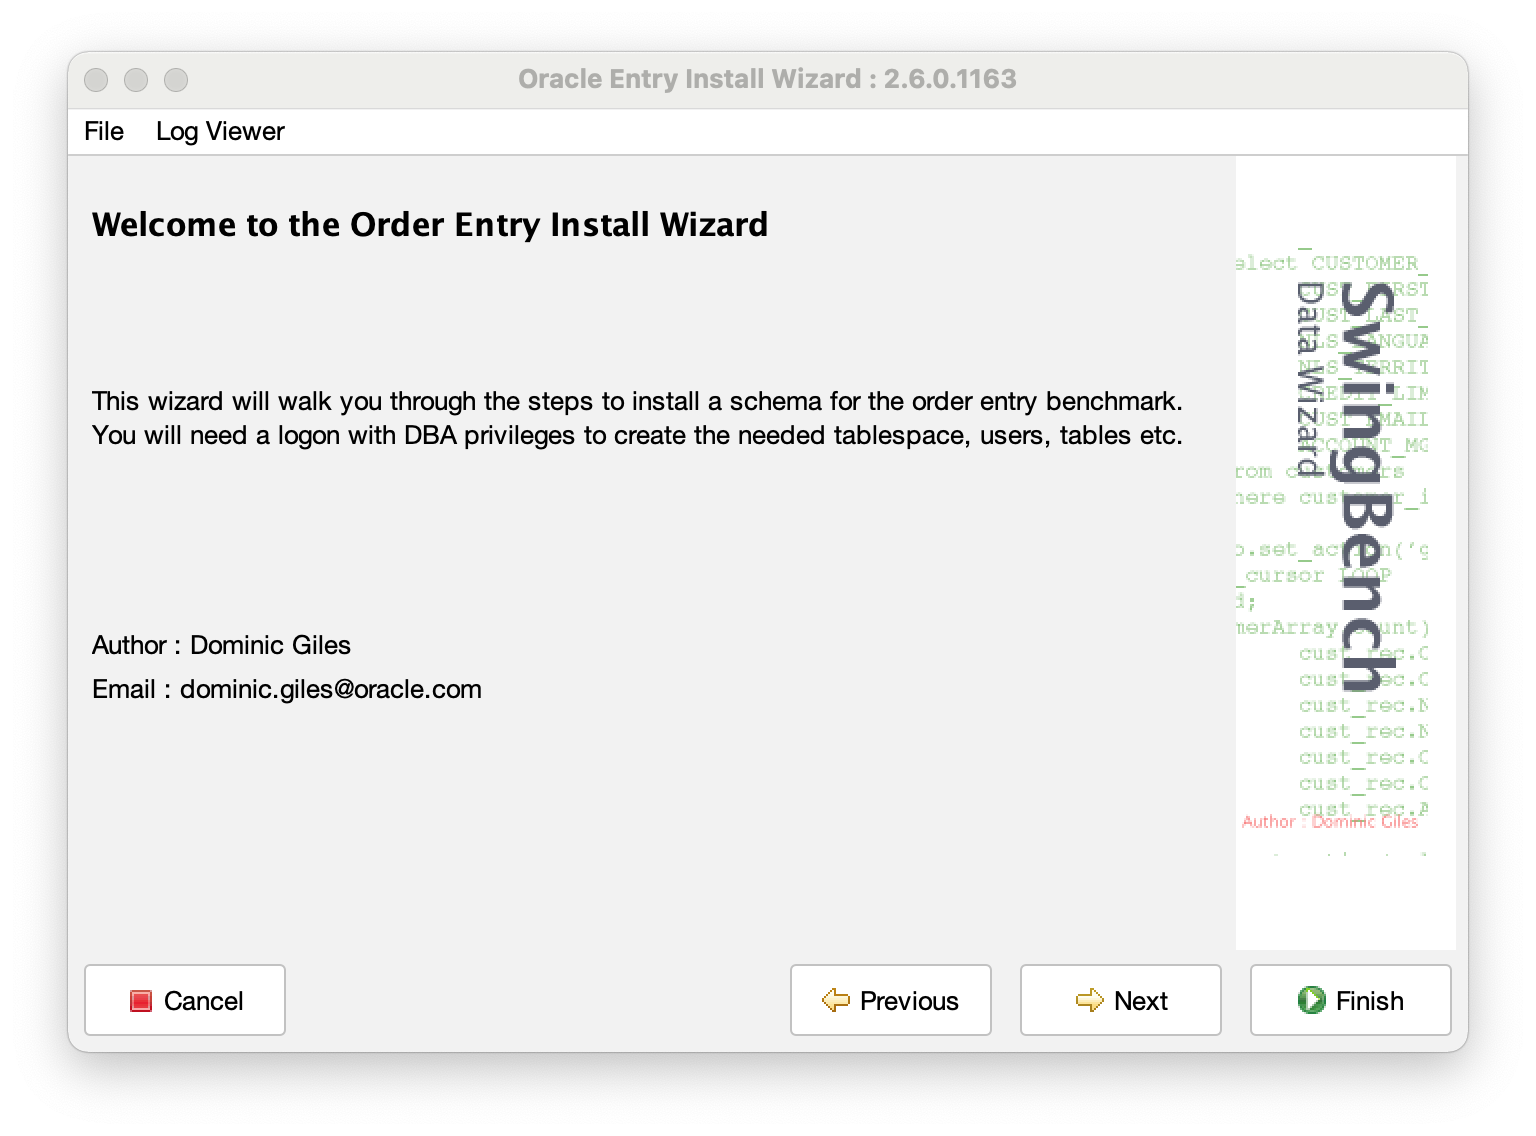Click the SwingBench Data Wizard logo
Image resolution: width=1536 pixels, height=1136 pixels.
point(1350,480)
